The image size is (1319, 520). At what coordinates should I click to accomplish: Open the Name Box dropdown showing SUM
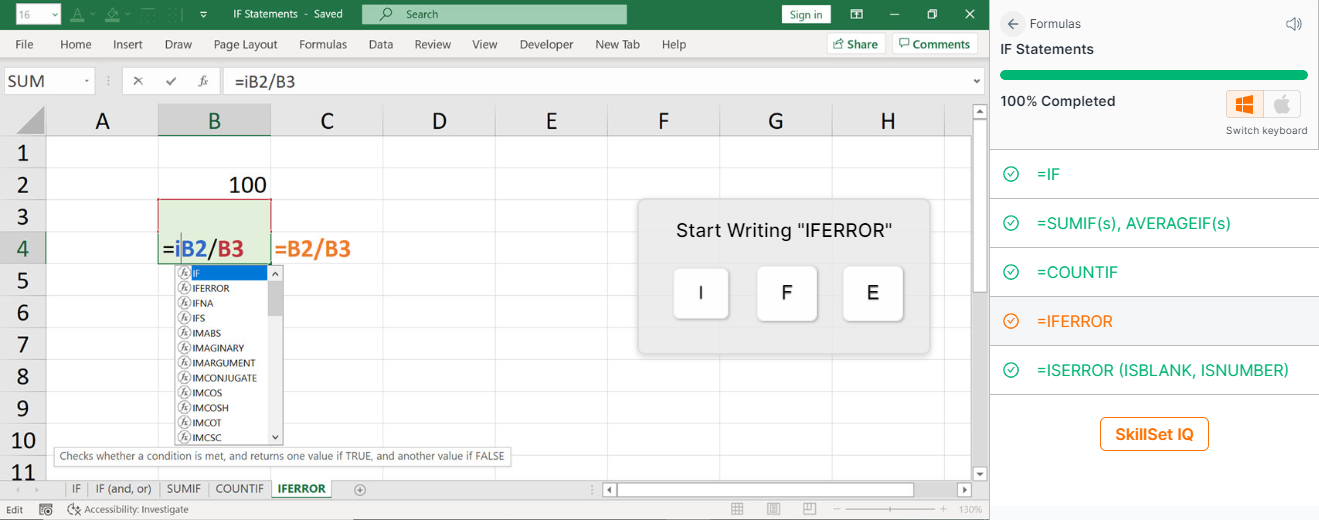[87, 82]
